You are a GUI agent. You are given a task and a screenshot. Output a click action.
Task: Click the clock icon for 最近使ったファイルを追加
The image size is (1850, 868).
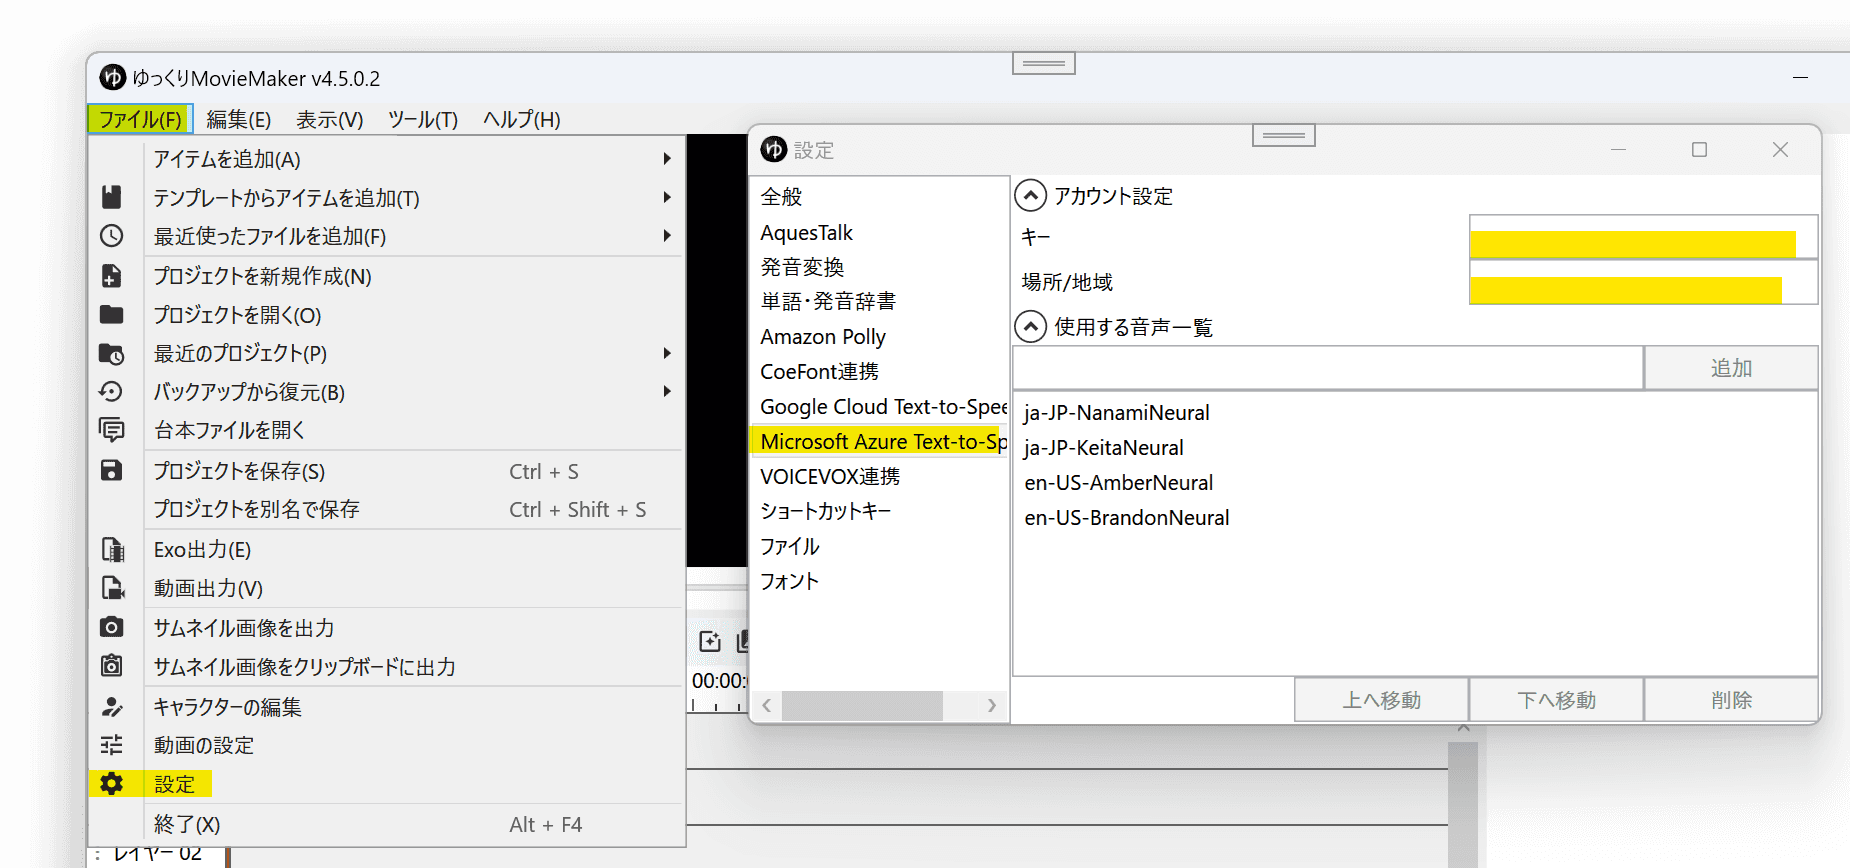pos(112,236)
